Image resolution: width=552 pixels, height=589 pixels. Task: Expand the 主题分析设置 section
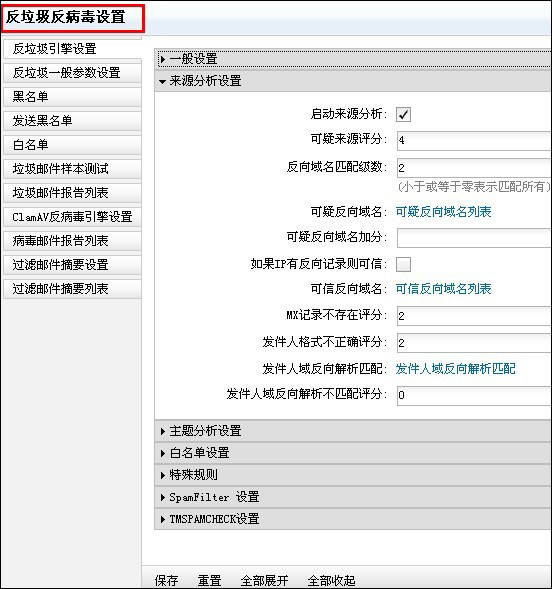pyautogui.click(x=353, y=431)
